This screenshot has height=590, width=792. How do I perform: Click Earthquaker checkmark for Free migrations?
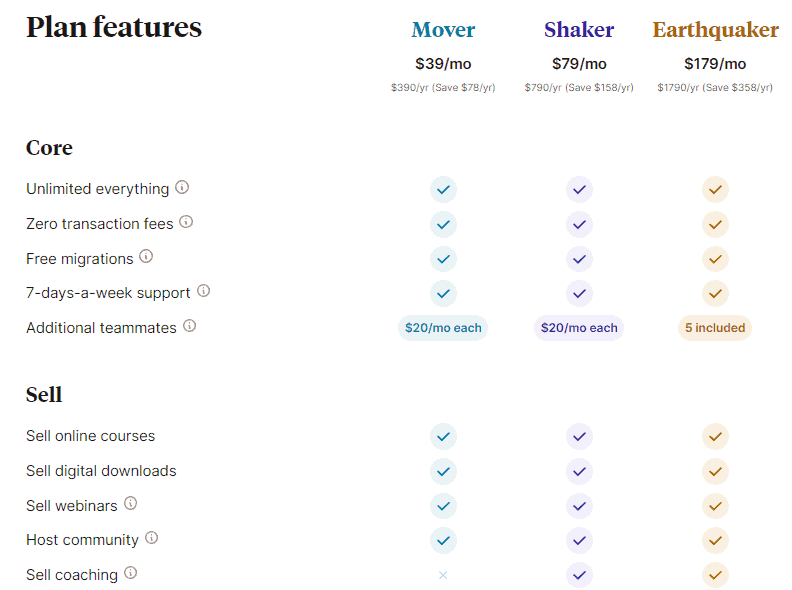(715, 259)
